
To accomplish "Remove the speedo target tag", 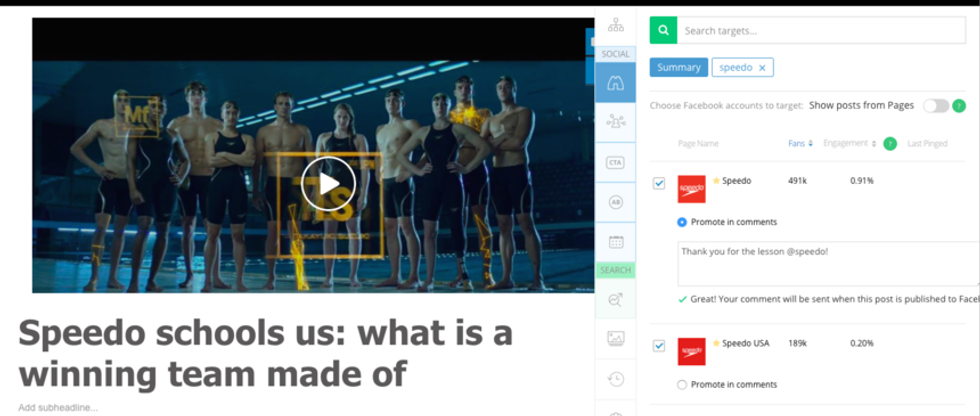I will tap(762, 68).
